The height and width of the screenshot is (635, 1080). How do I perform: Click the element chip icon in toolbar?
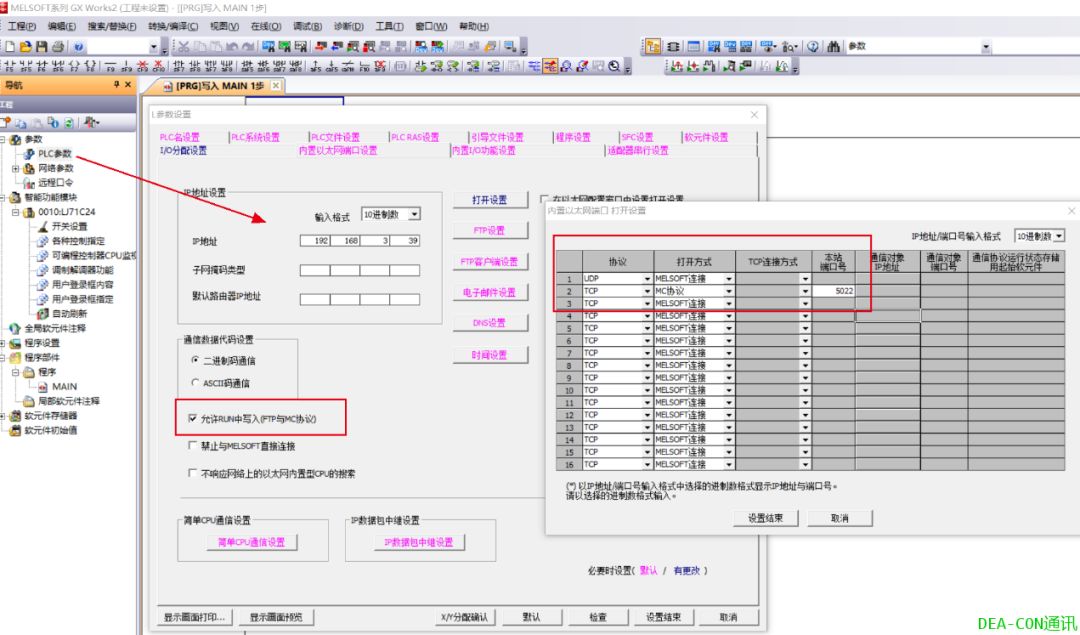(x=674, y=47)
